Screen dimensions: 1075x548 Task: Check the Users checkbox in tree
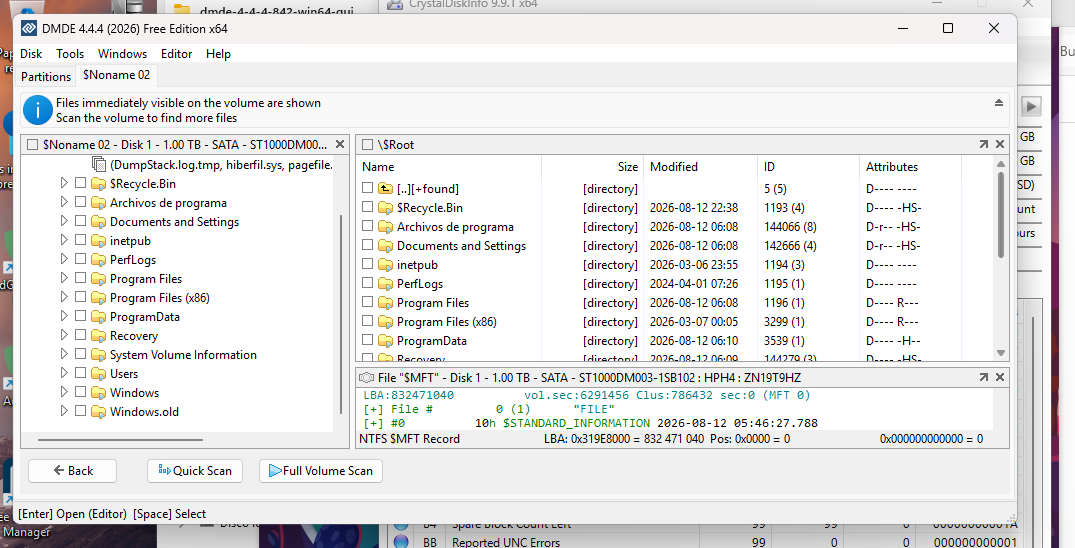pyautogui.click(x=80, y=373)
